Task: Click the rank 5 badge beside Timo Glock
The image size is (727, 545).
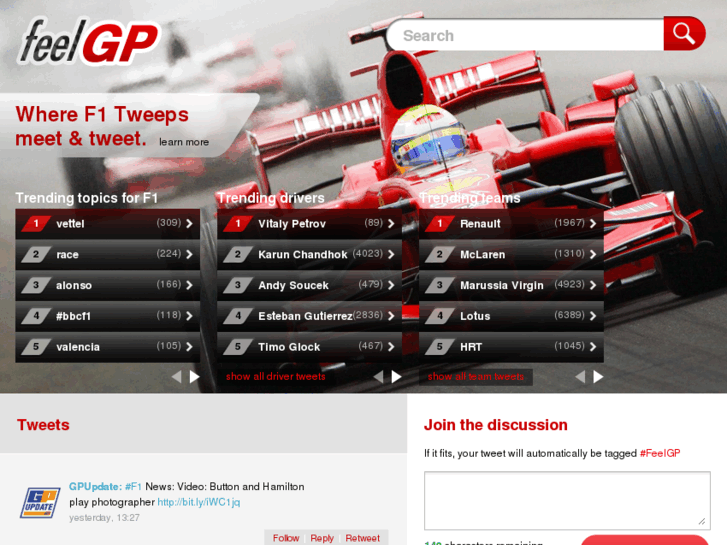Action: [x=238, y=346]
